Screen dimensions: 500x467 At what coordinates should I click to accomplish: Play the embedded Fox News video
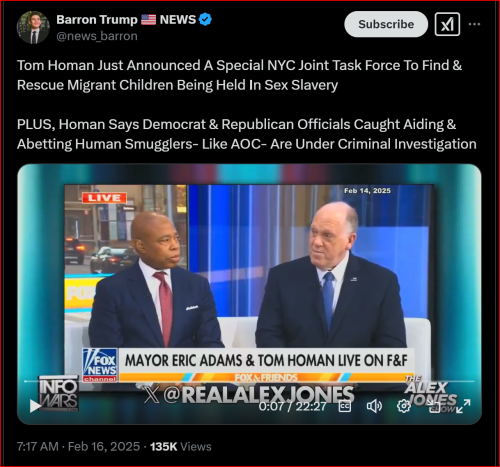click(35, 406)
